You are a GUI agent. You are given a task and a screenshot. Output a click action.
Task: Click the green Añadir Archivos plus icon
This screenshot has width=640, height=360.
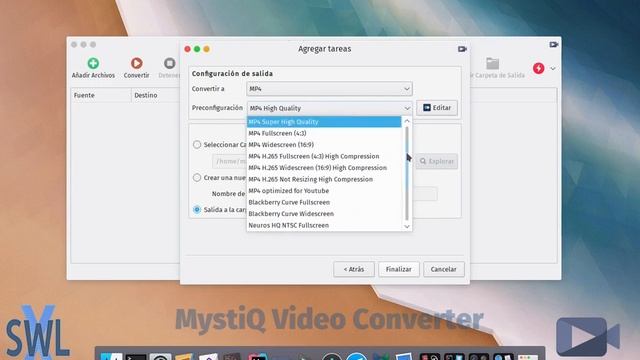[x=93, y=63]
